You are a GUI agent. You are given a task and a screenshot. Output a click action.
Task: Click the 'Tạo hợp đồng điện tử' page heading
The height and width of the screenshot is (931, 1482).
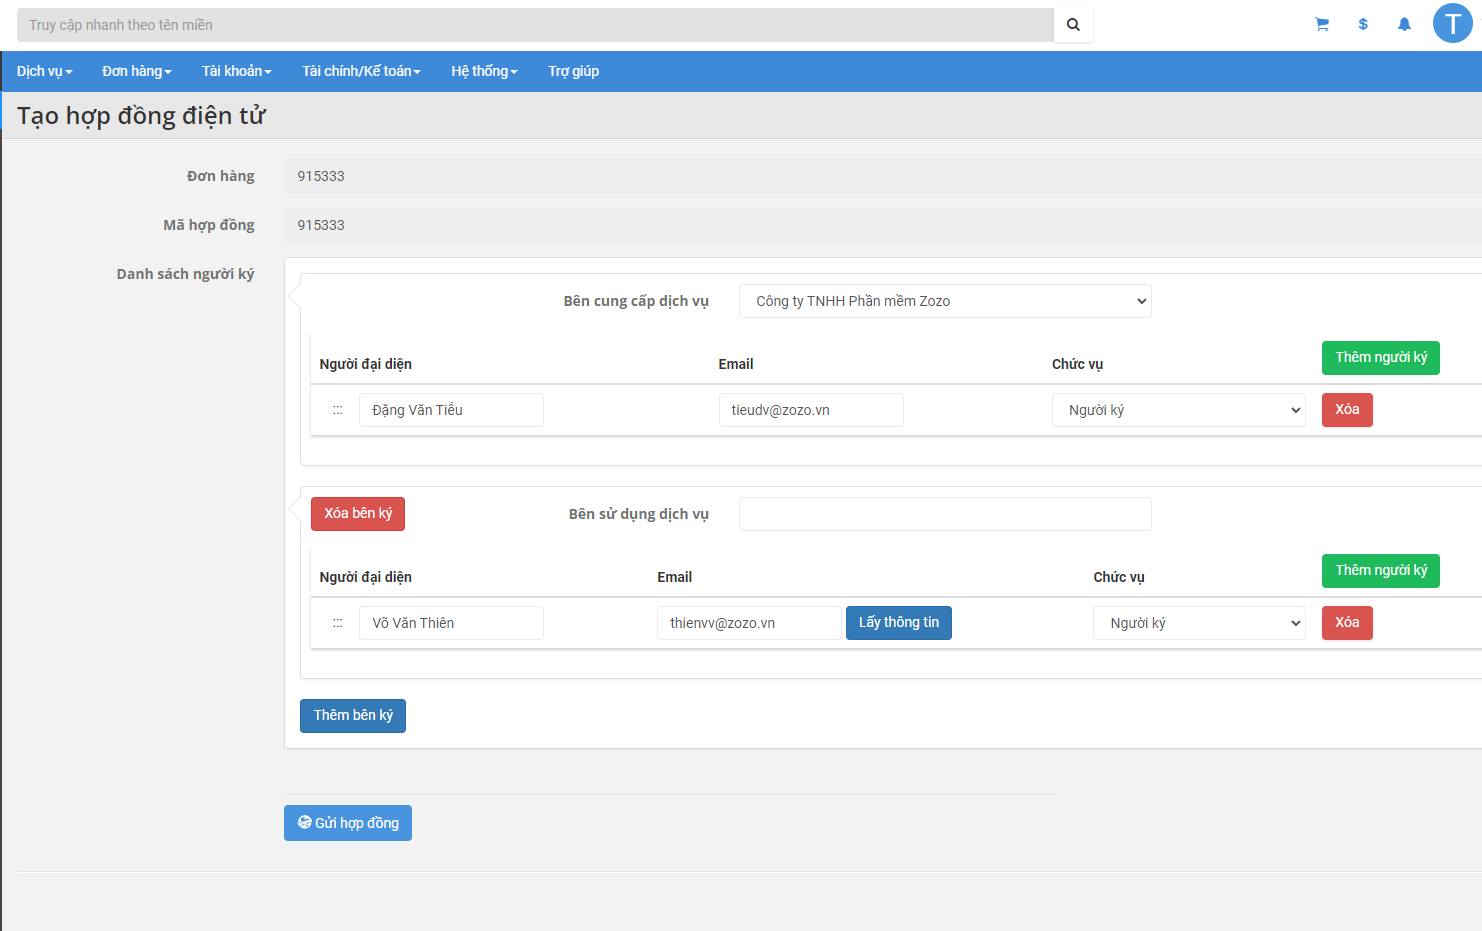[141, 116]
